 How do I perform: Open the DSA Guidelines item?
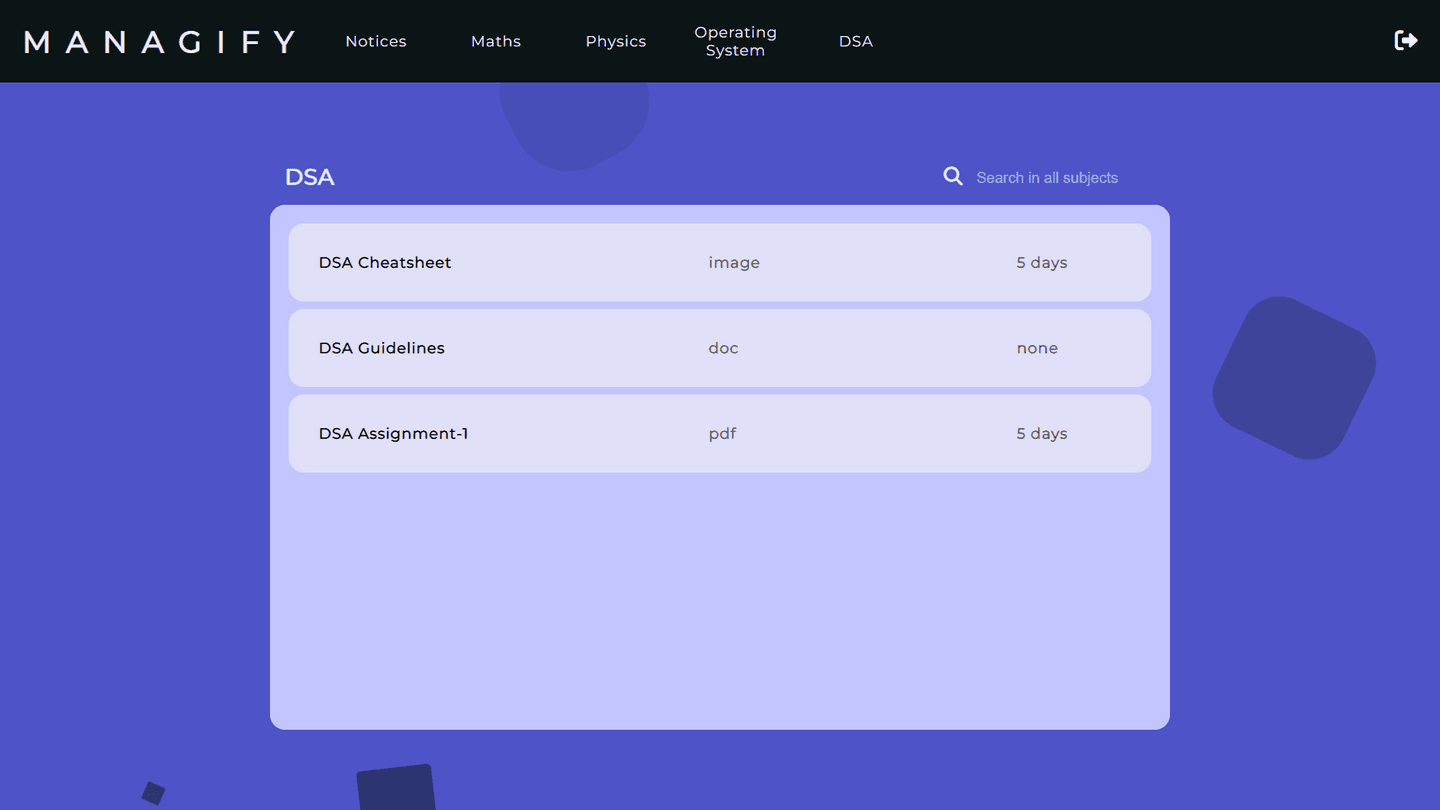point(720,348)
